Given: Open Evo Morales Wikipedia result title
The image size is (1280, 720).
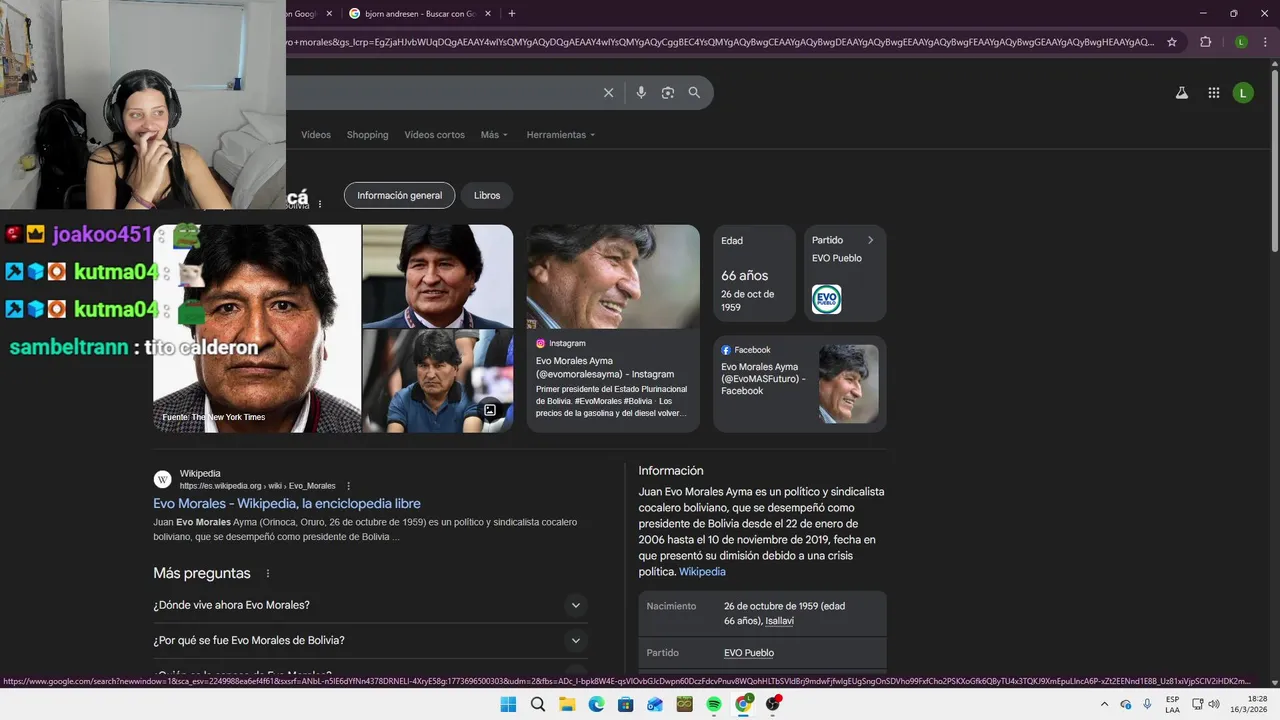Looking at the screenshot, I should pos(287,504).
